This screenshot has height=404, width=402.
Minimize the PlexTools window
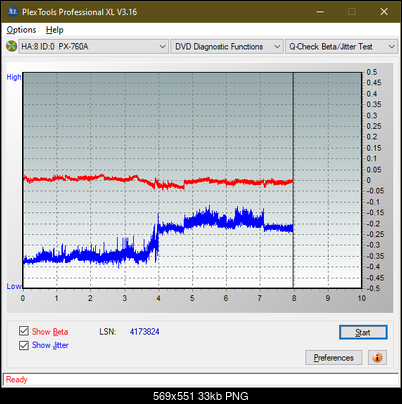[x=320, y=12]
